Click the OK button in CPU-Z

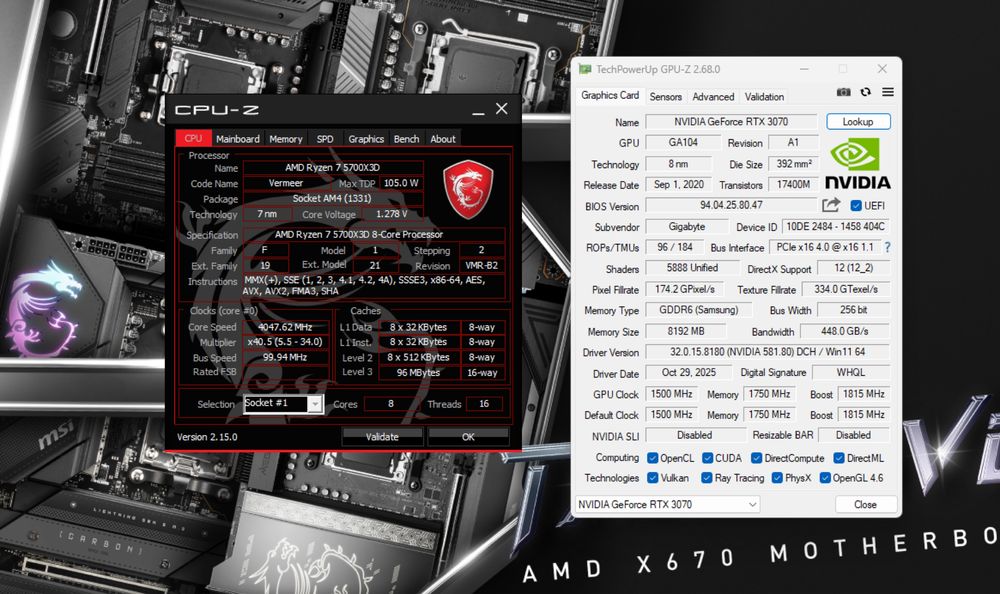click(468, 436)
